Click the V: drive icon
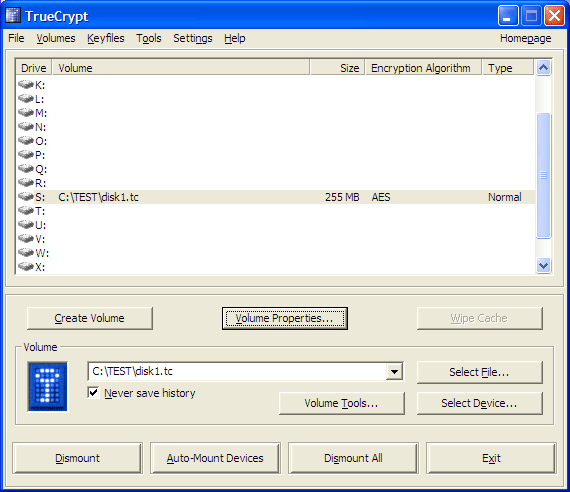 (26, 239)
